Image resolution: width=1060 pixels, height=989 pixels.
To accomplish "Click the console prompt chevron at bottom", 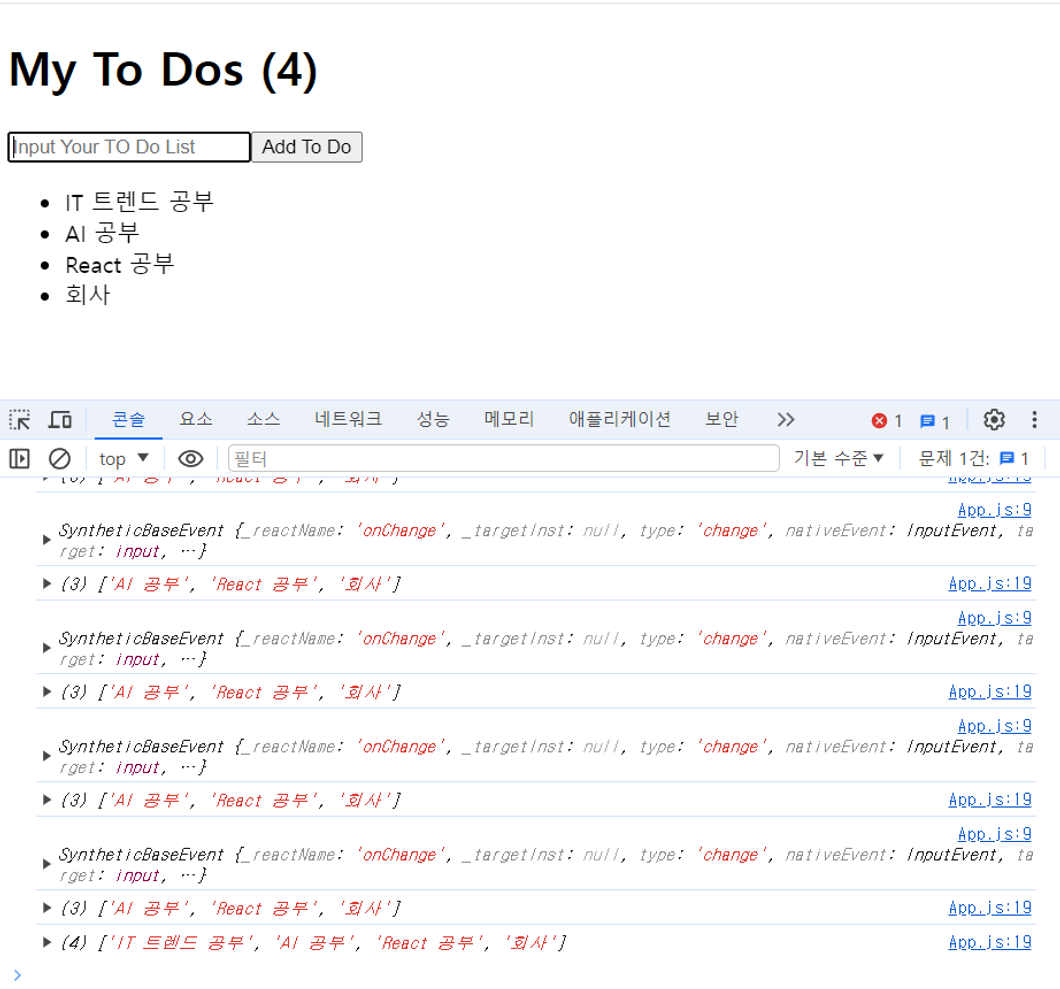I will pyautogui.click(x=17, y=975).
